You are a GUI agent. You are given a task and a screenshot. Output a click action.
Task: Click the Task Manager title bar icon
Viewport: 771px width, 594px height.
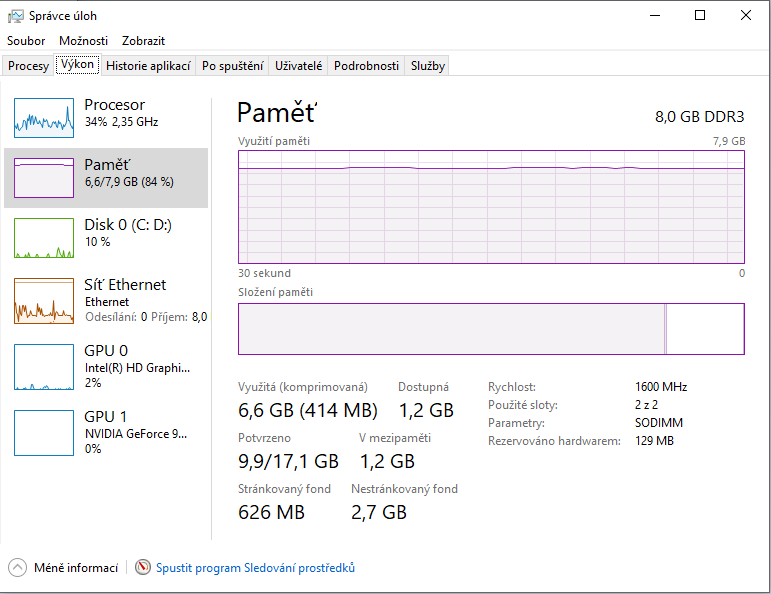click(x=16, y=16)
